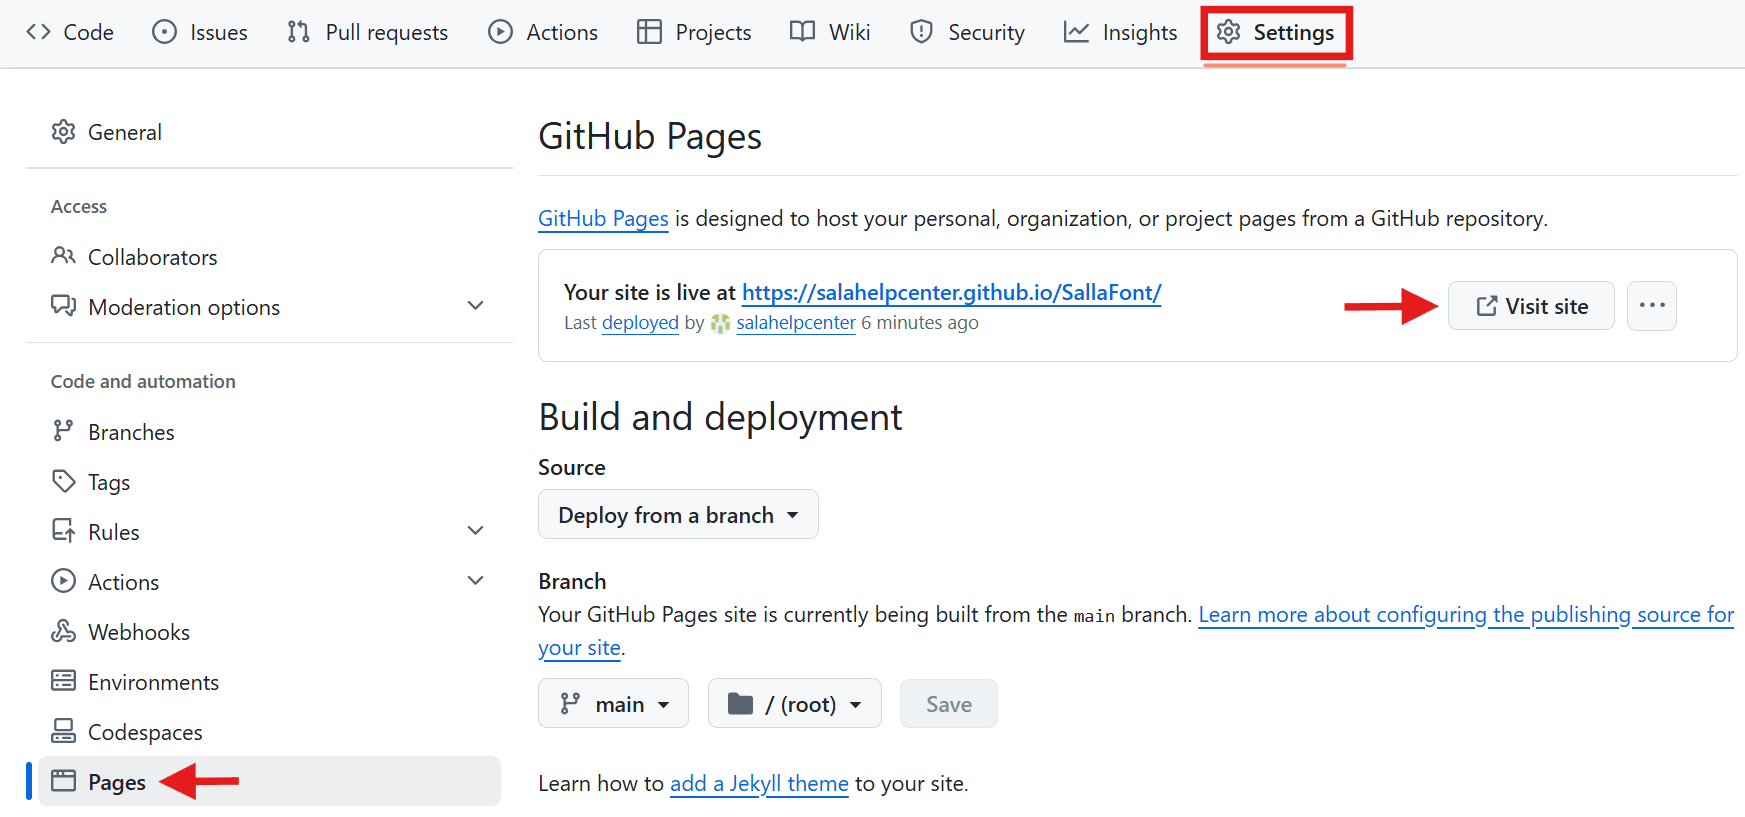Select the Settings tab
1745x817 pixels.
click(1276, 32)
